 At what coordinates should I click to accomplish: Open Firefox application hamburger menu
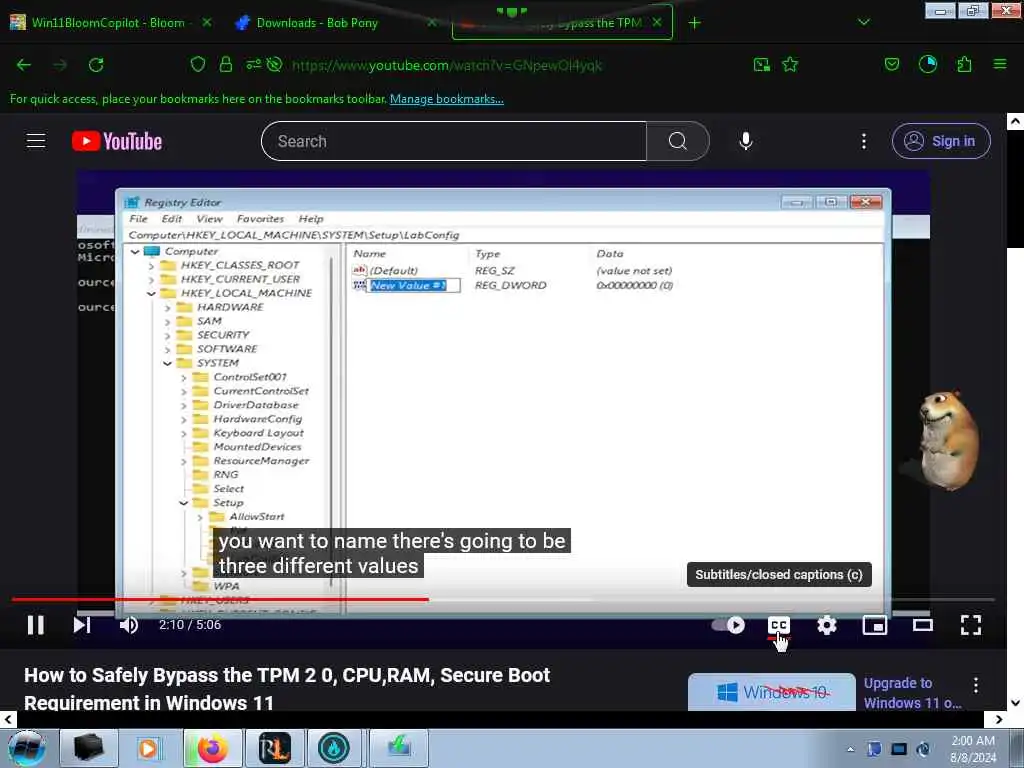coord(999,64)
